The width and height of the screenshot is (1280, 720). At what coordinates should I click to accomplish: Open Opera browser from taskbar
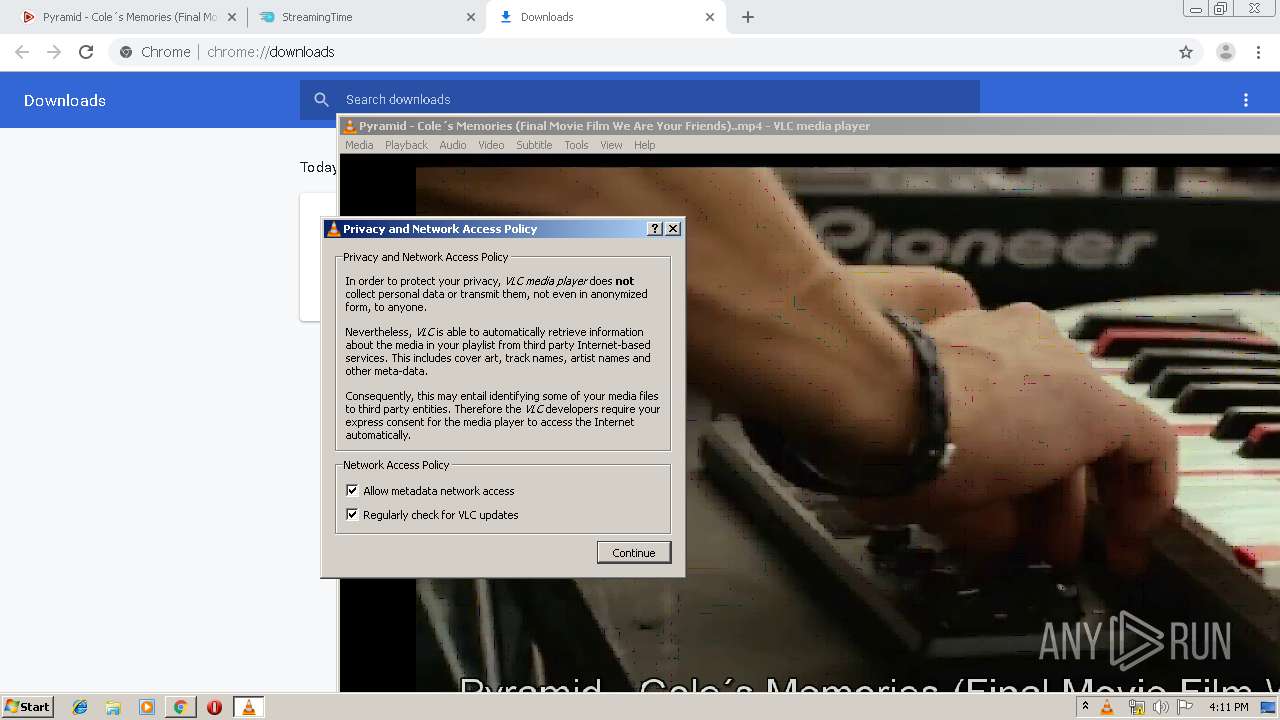(x=214, y=707)
